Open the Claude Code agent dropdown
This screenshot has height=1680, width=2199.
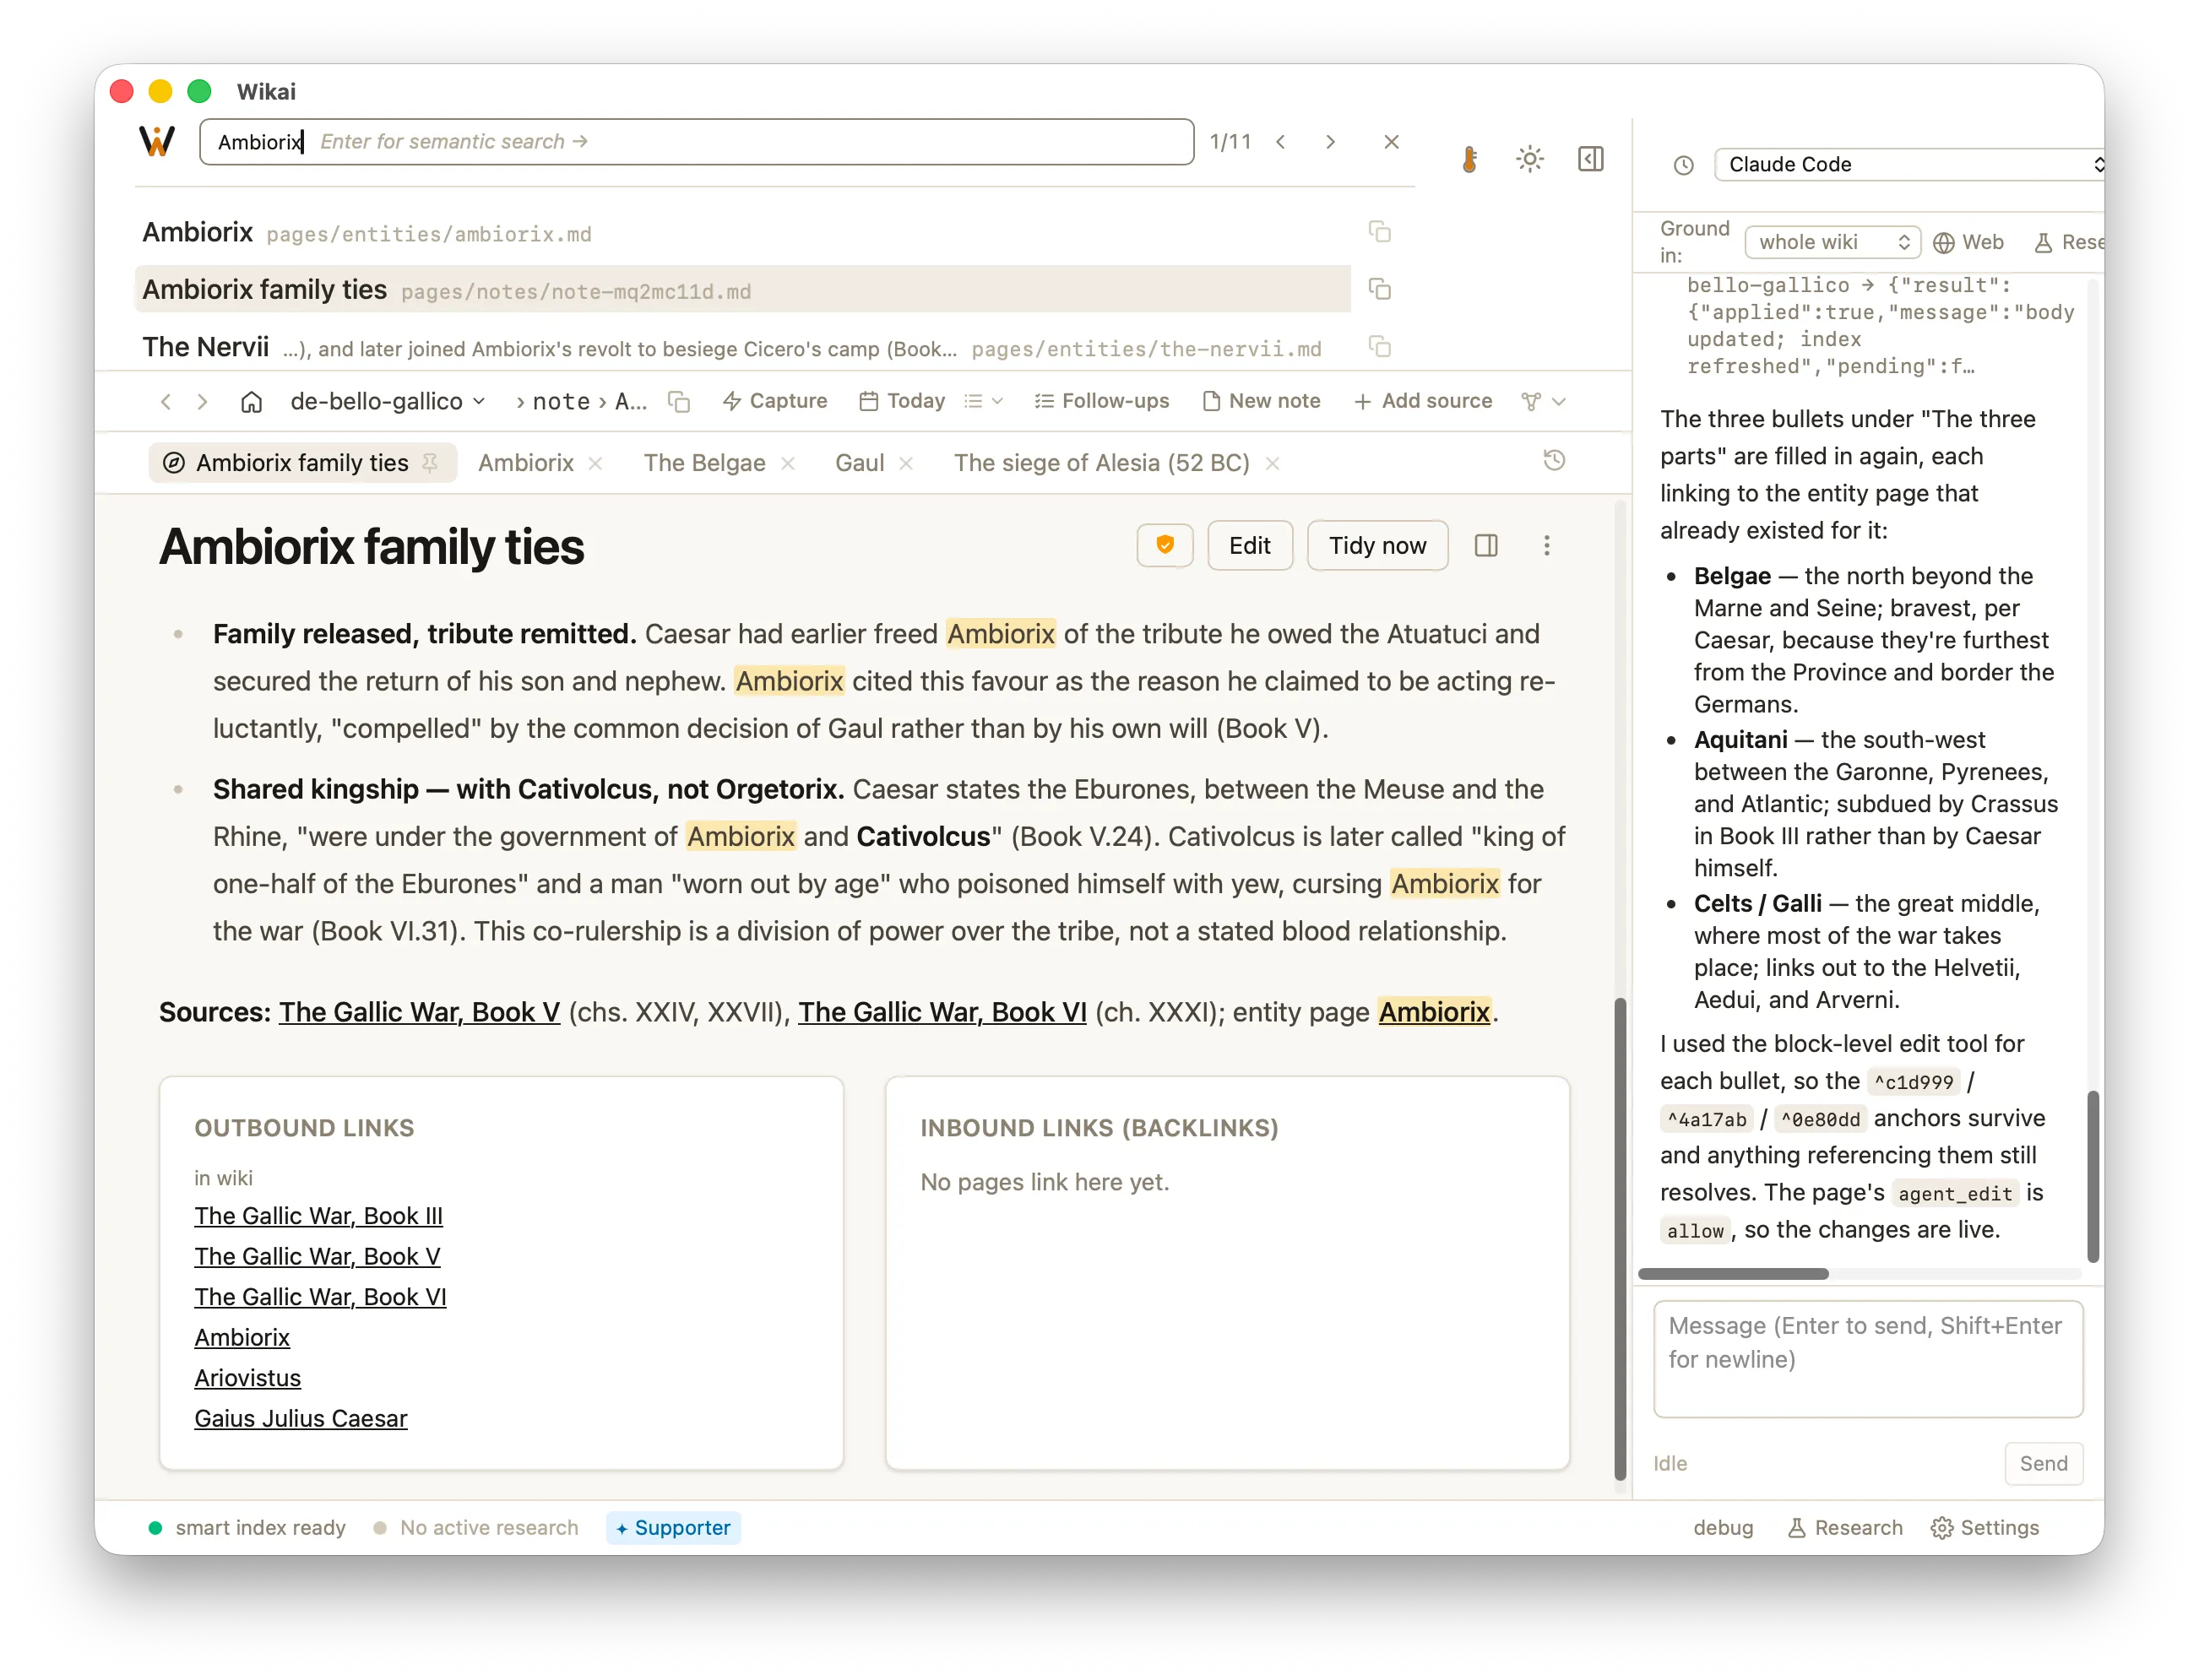tap(1908, 164)
